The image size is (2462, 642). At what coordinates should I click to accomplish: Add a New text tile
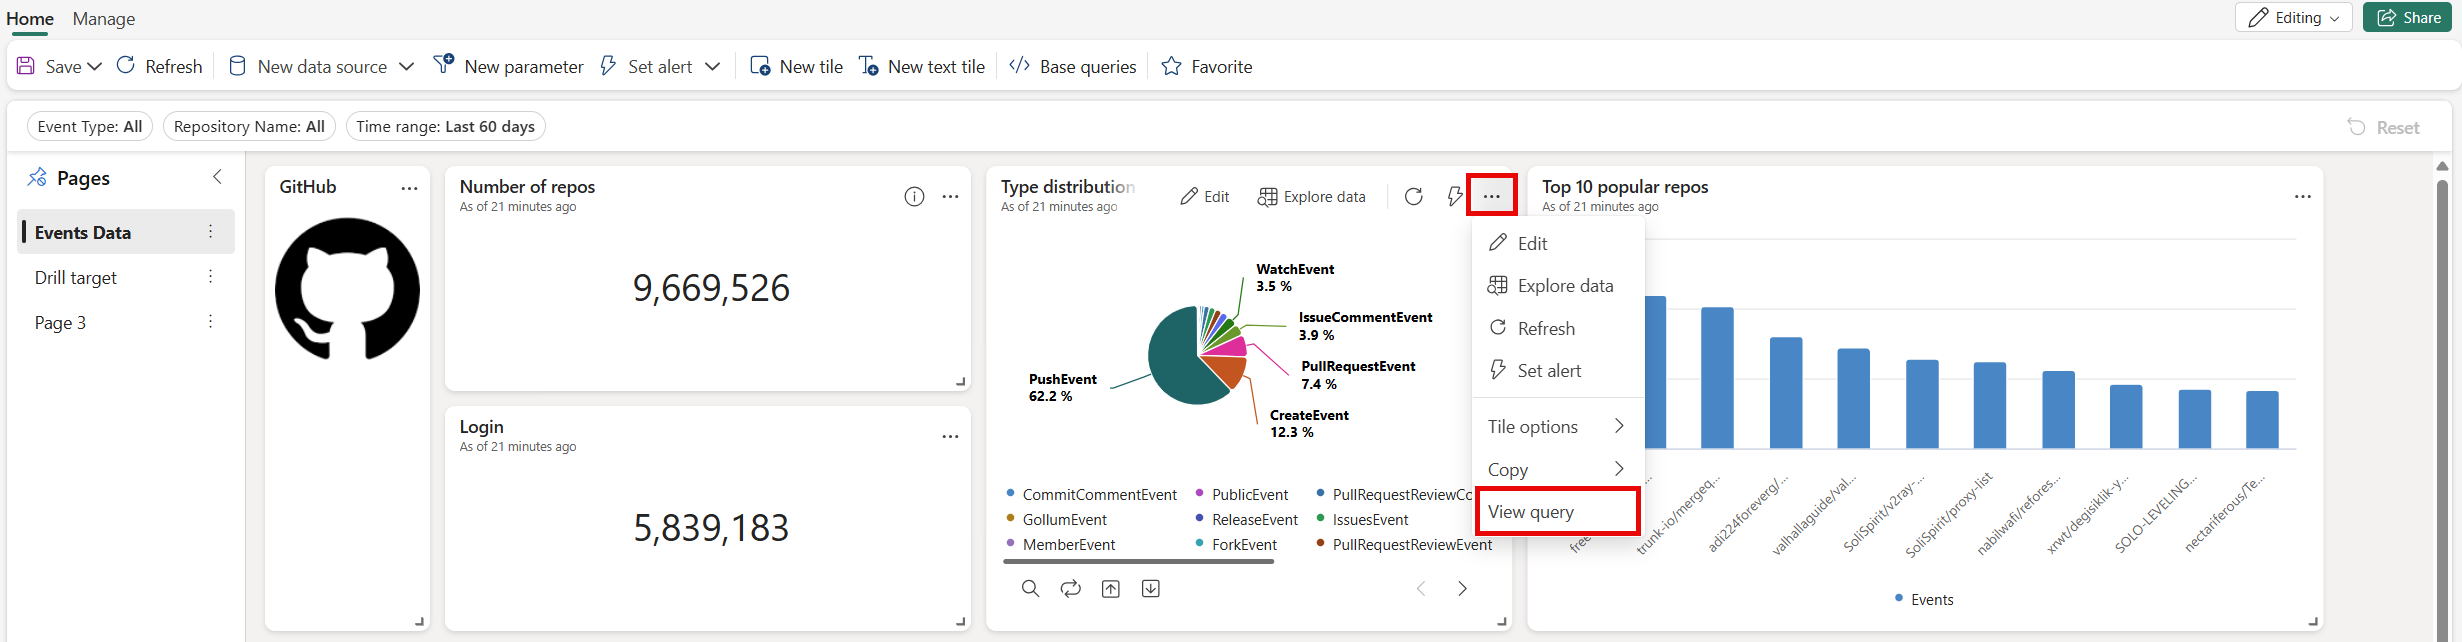pos(922,67)
